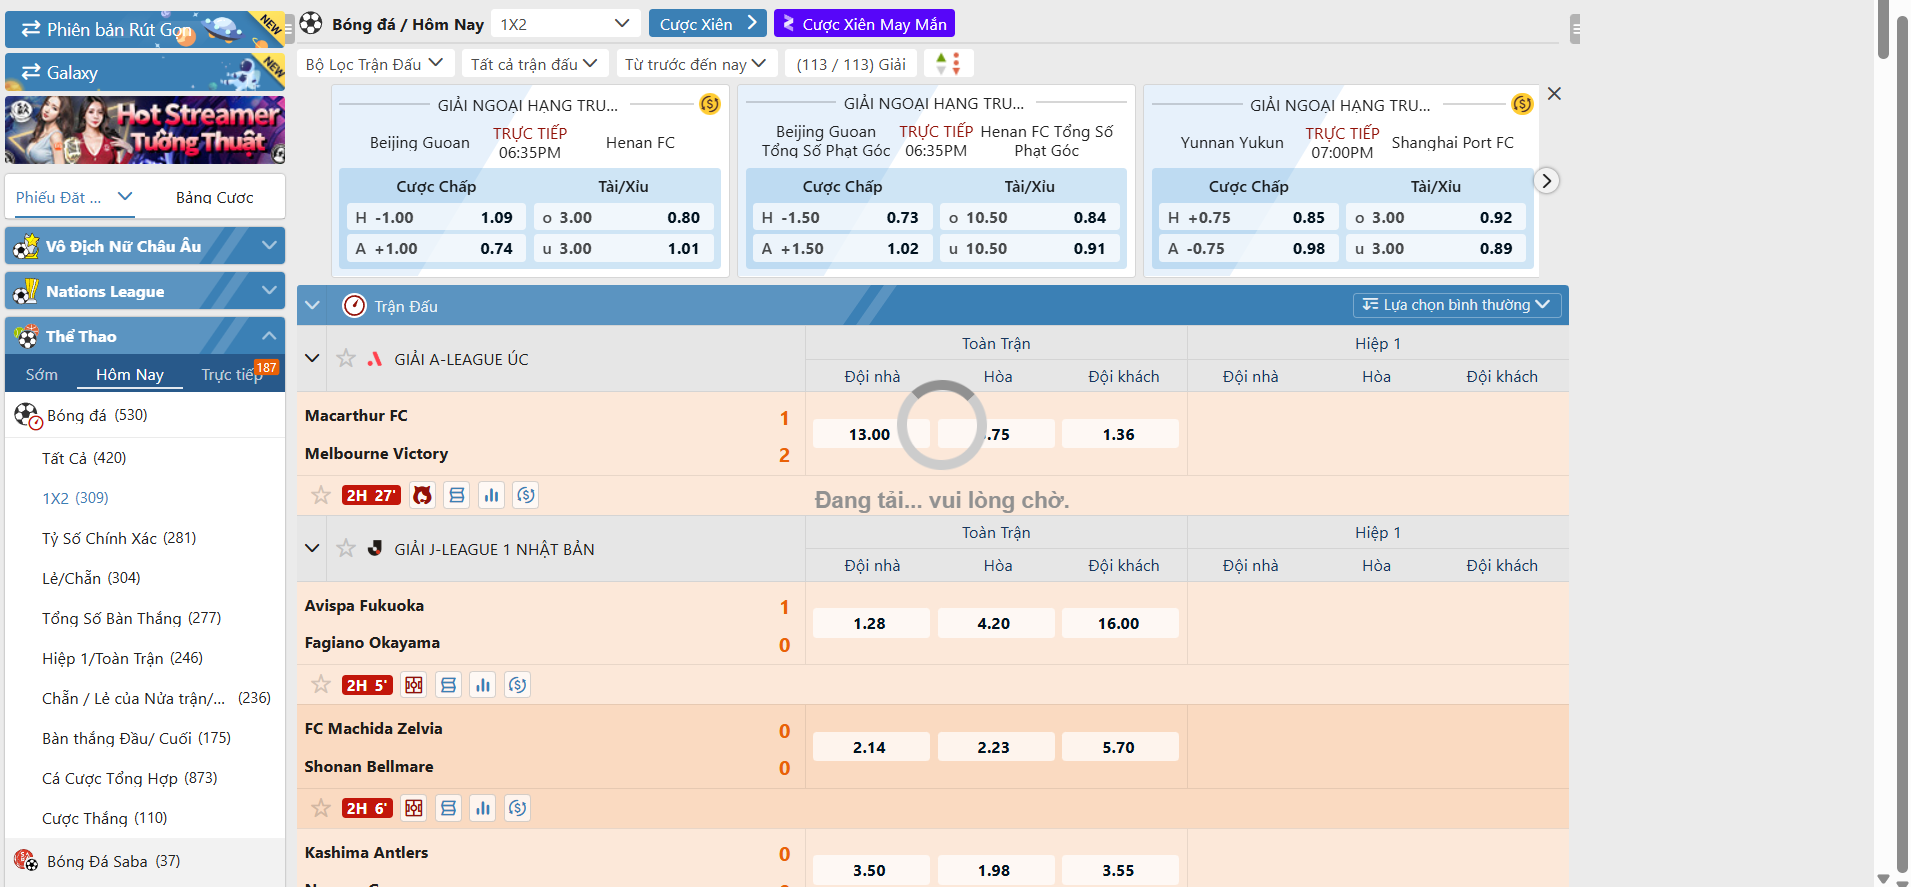The width and height of the screenshot is (1911, 887).
Task: Expand Nations League section
Action: pos(145,291)
